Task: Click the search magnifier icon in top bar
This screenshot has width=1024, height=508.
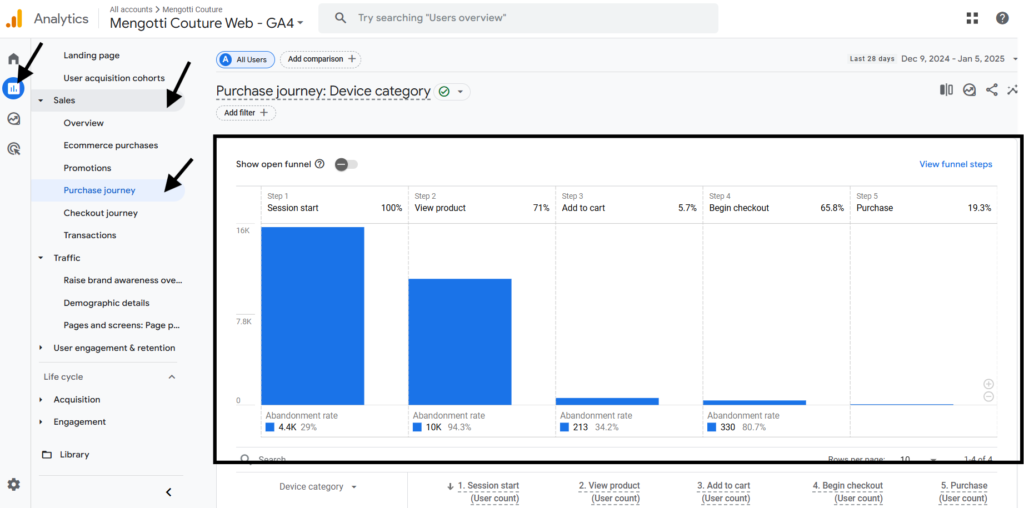Action: [x=340, y=18]
